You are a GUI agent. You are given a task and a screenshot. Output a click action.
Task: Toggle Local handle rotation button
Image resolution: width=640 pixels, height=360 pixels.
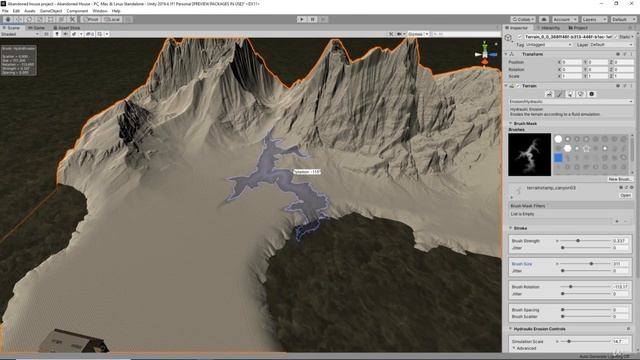pyautogui.click(x=111, y=19)
